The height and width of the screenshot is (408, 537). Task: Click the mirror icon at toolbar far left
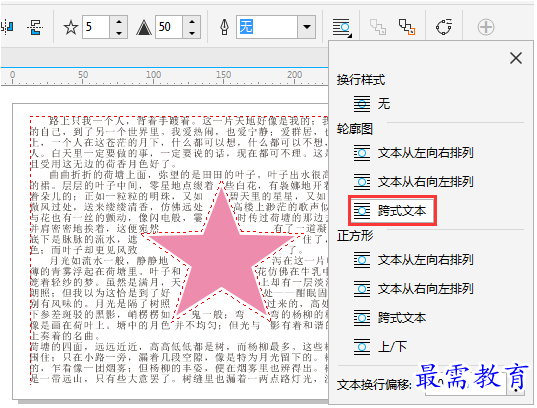7,27
